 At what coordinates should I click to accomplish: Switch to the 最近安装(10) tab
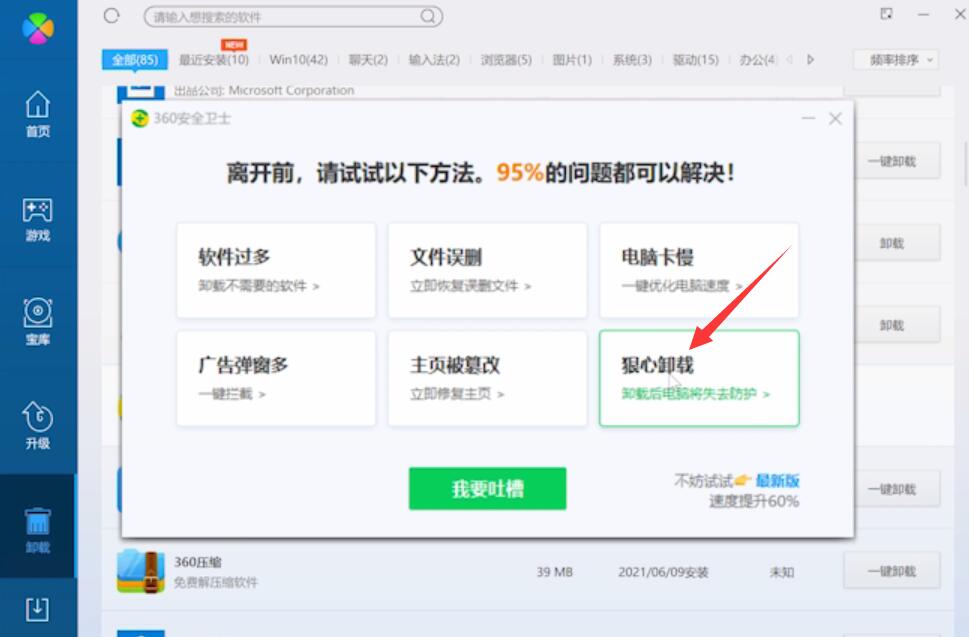coord(214,60)
